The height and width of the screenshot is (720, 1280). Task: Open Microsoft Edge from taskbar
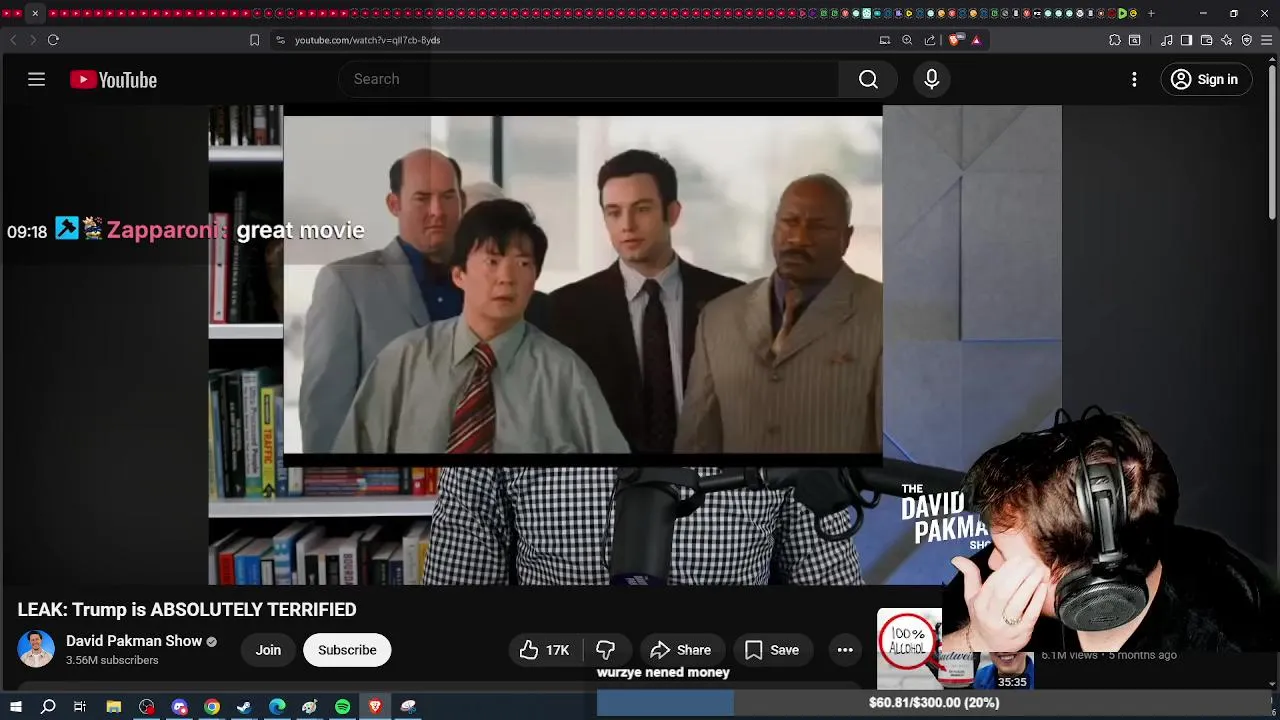point(277,707)
